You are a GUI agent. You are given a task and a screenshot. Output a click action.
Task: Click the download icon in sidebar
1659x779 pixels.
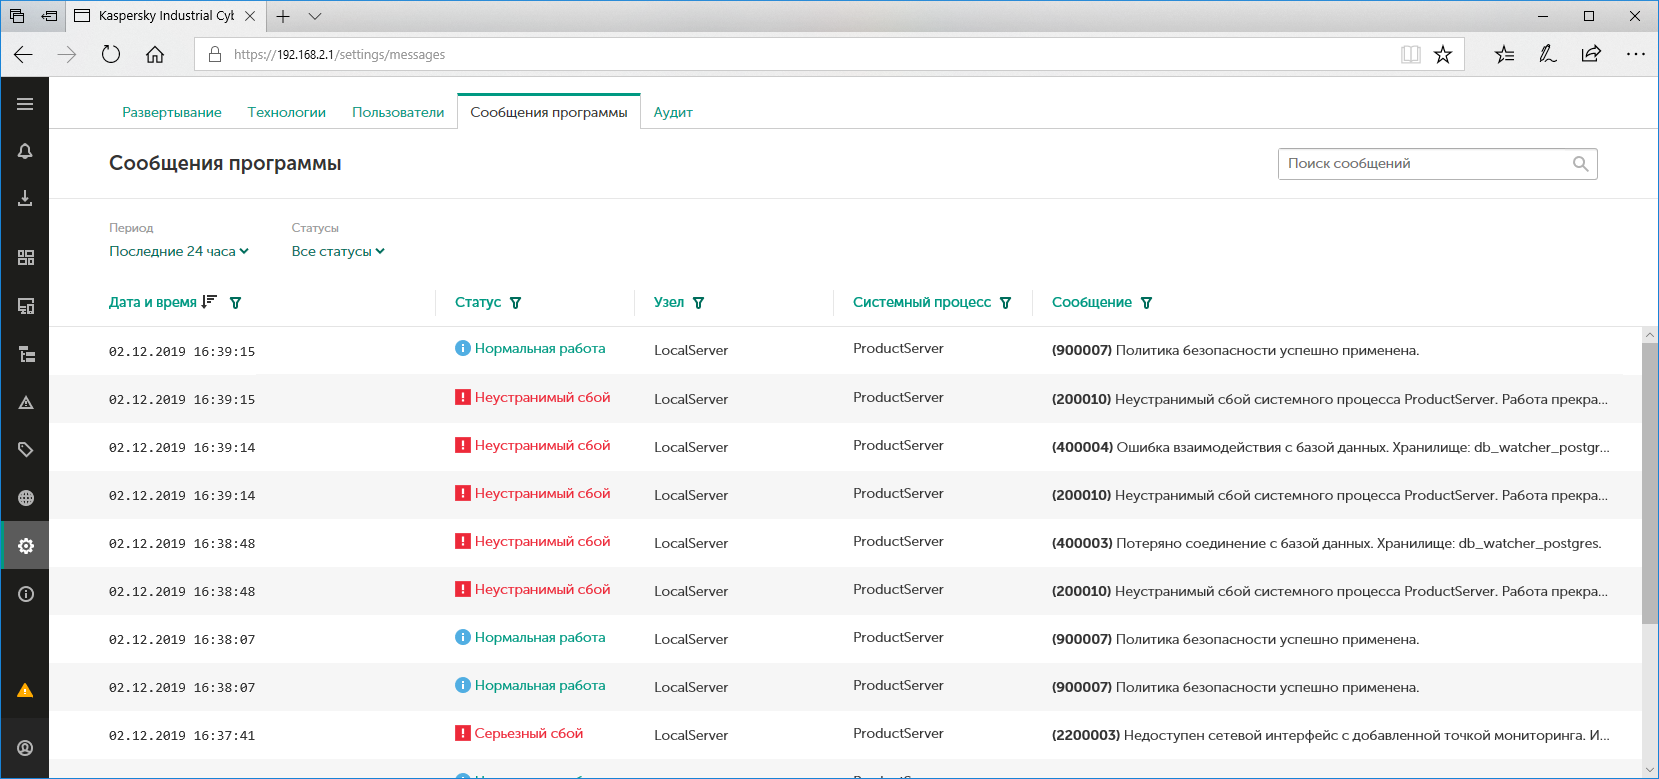tap(25, 199)
